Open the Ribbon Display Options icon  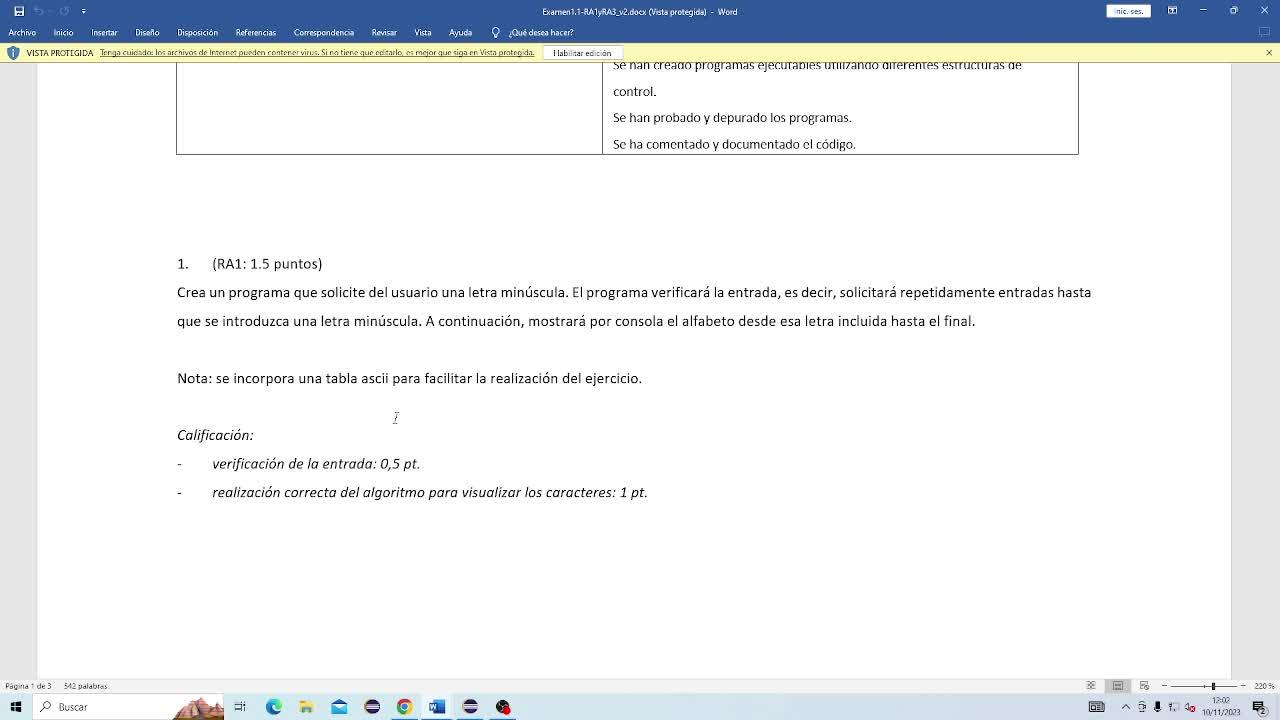pos(1172,11)
